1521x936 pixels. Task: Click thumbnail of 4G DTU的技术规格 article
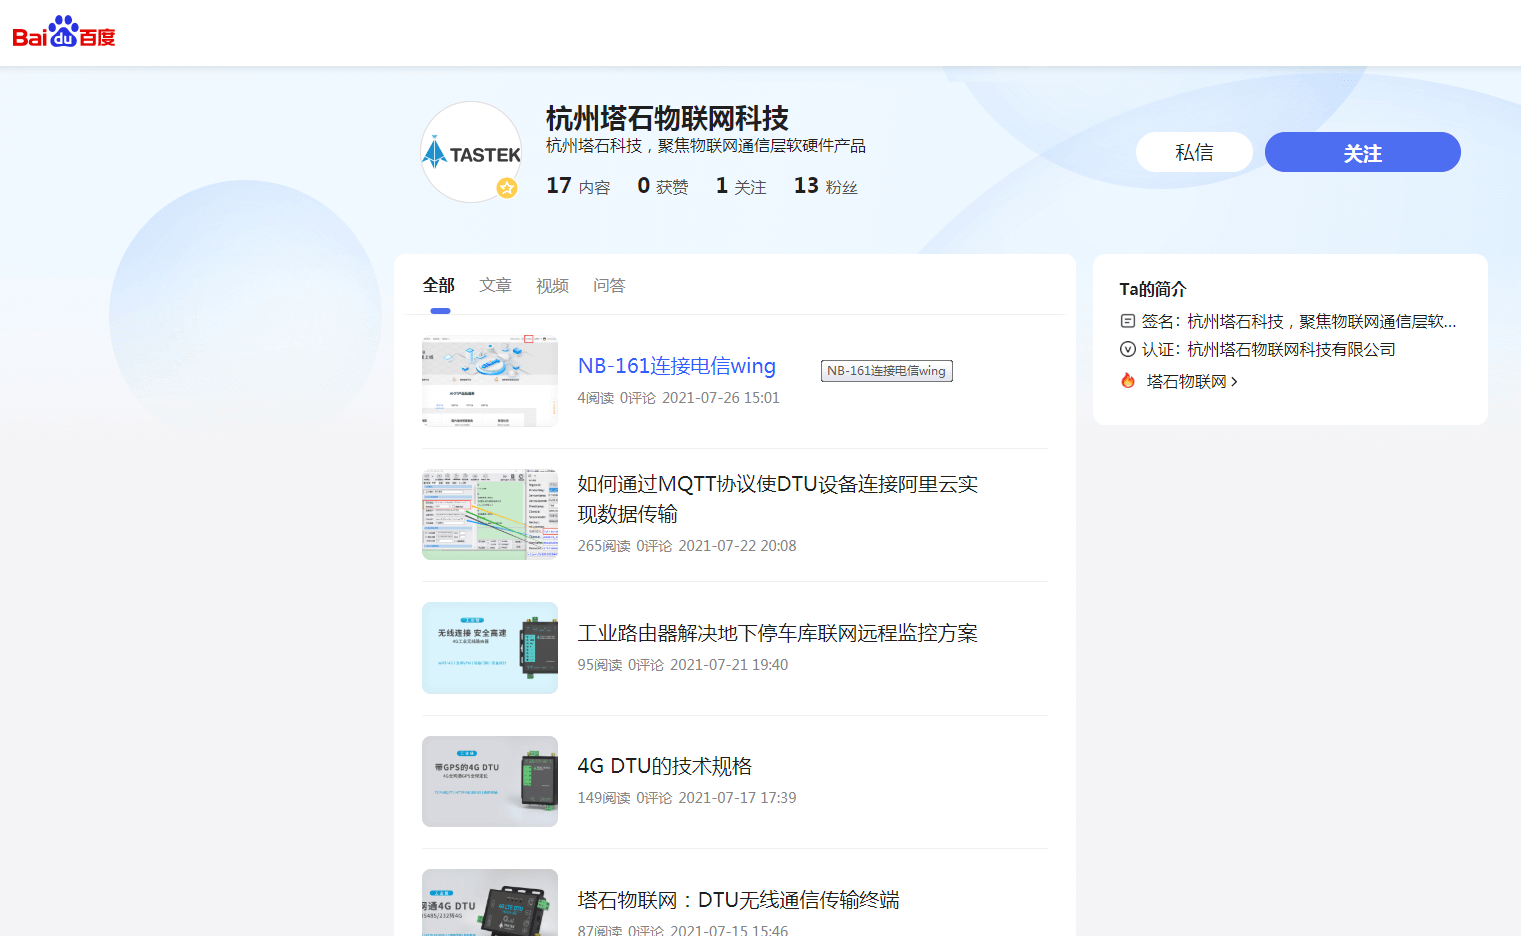(490, 781)
